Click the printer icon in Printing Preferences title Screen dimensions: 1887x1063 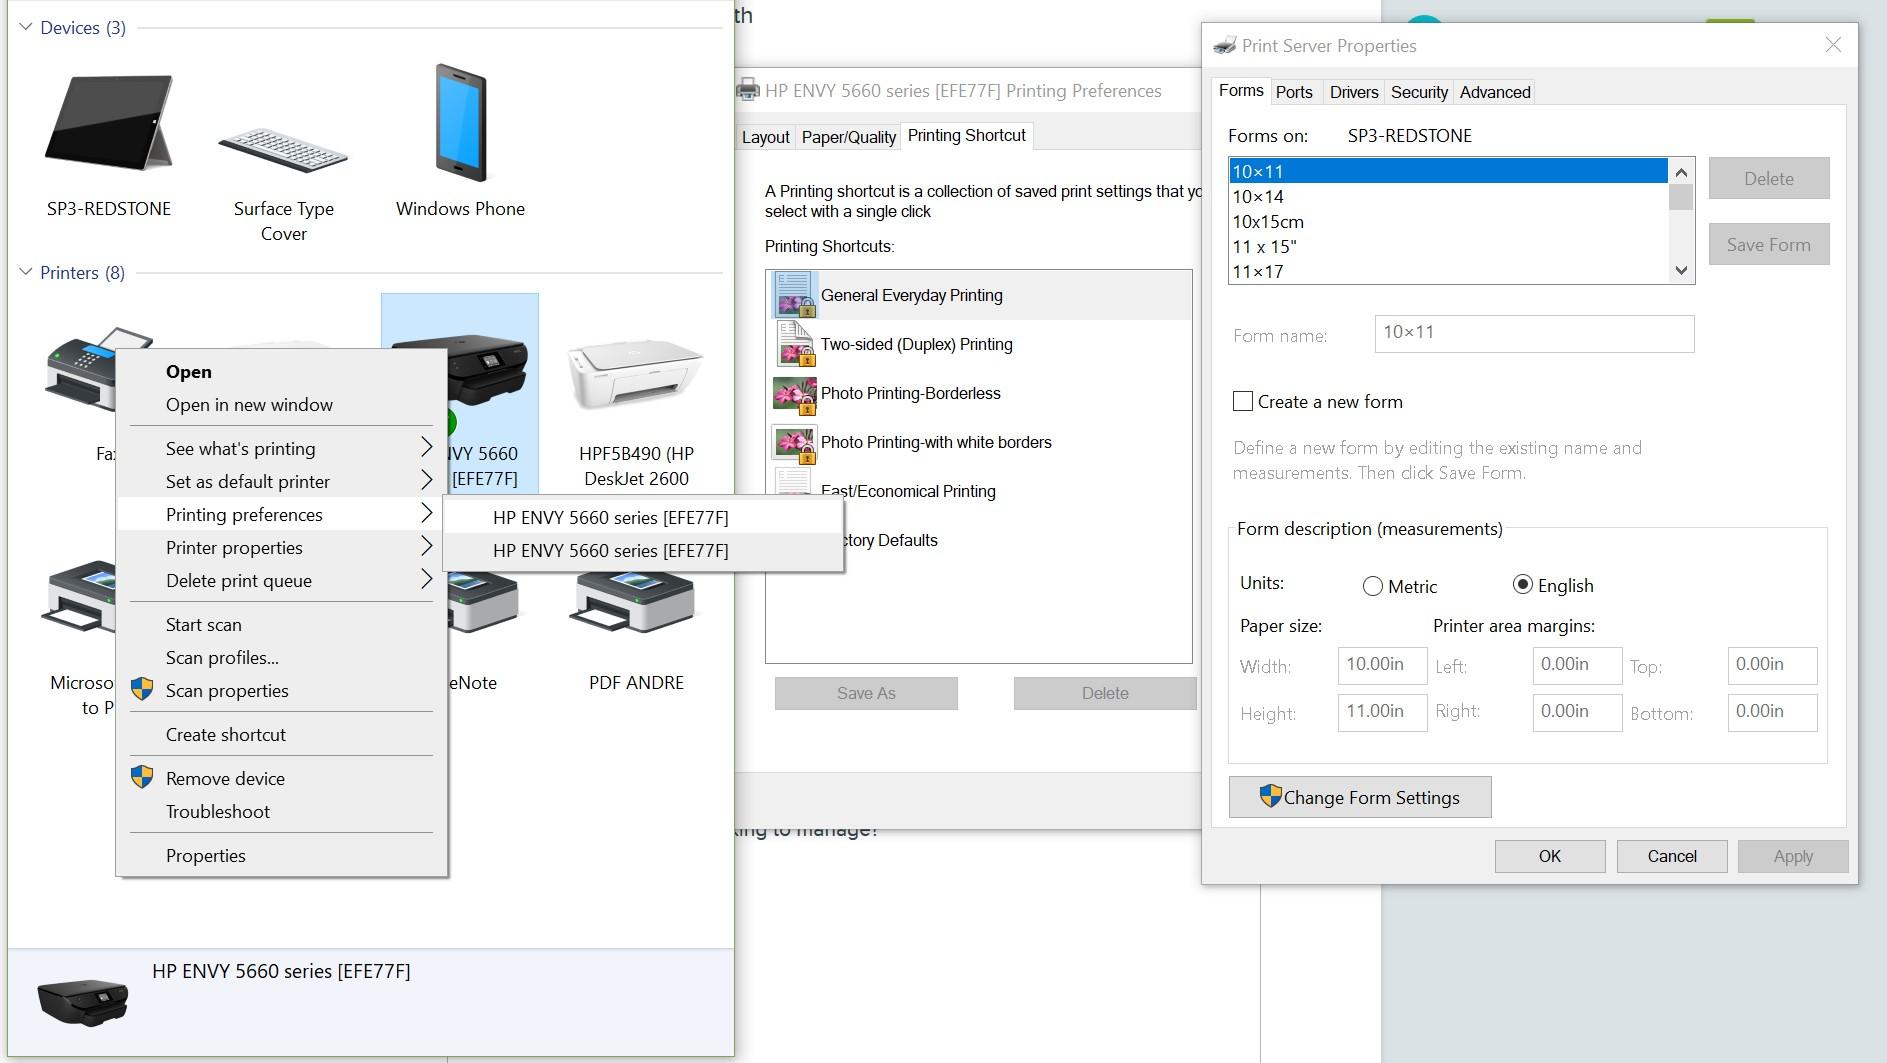point(747,90)
